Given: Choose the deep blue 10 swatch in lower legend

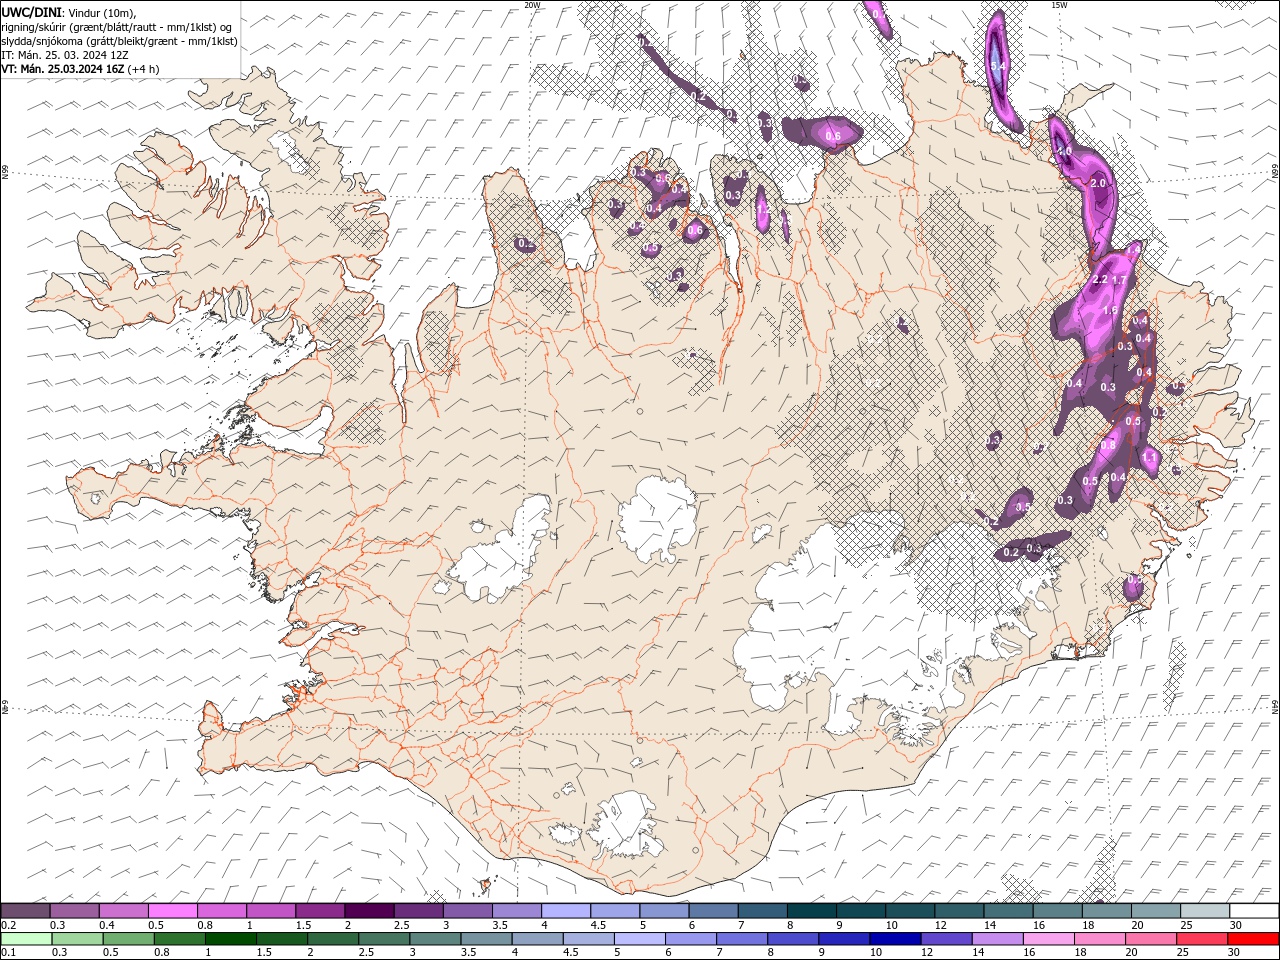Looking at the screenshot, I should pyautogui.click(x=894, y=939).
